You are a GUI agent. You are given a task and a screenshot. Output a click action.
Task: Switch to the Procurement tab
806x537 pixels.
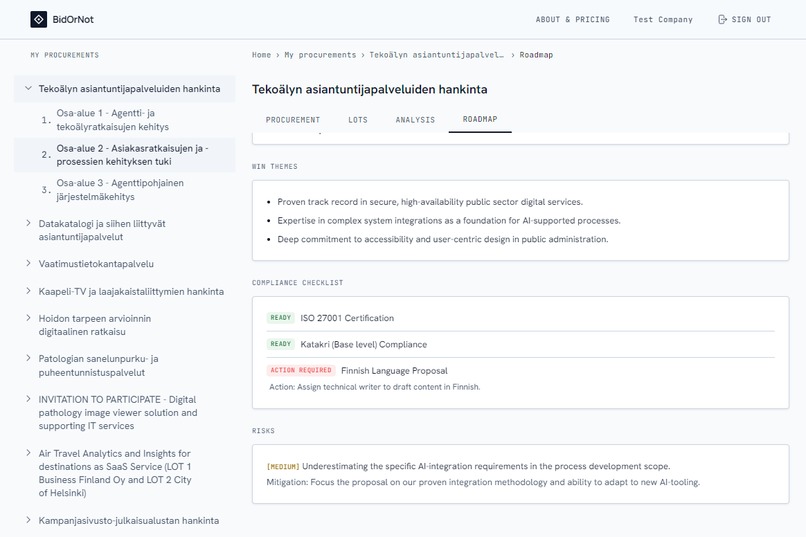pos(293,120)
